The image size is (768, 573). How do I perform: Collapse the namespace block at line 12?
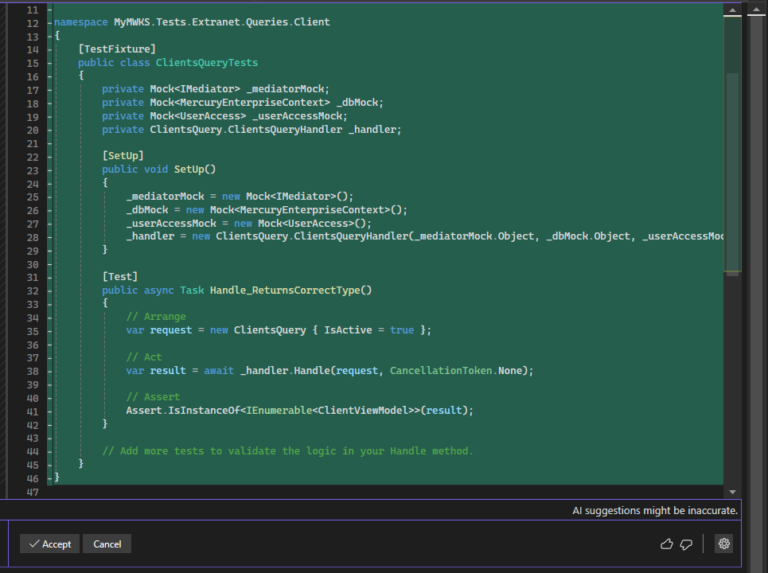point(49,21)
